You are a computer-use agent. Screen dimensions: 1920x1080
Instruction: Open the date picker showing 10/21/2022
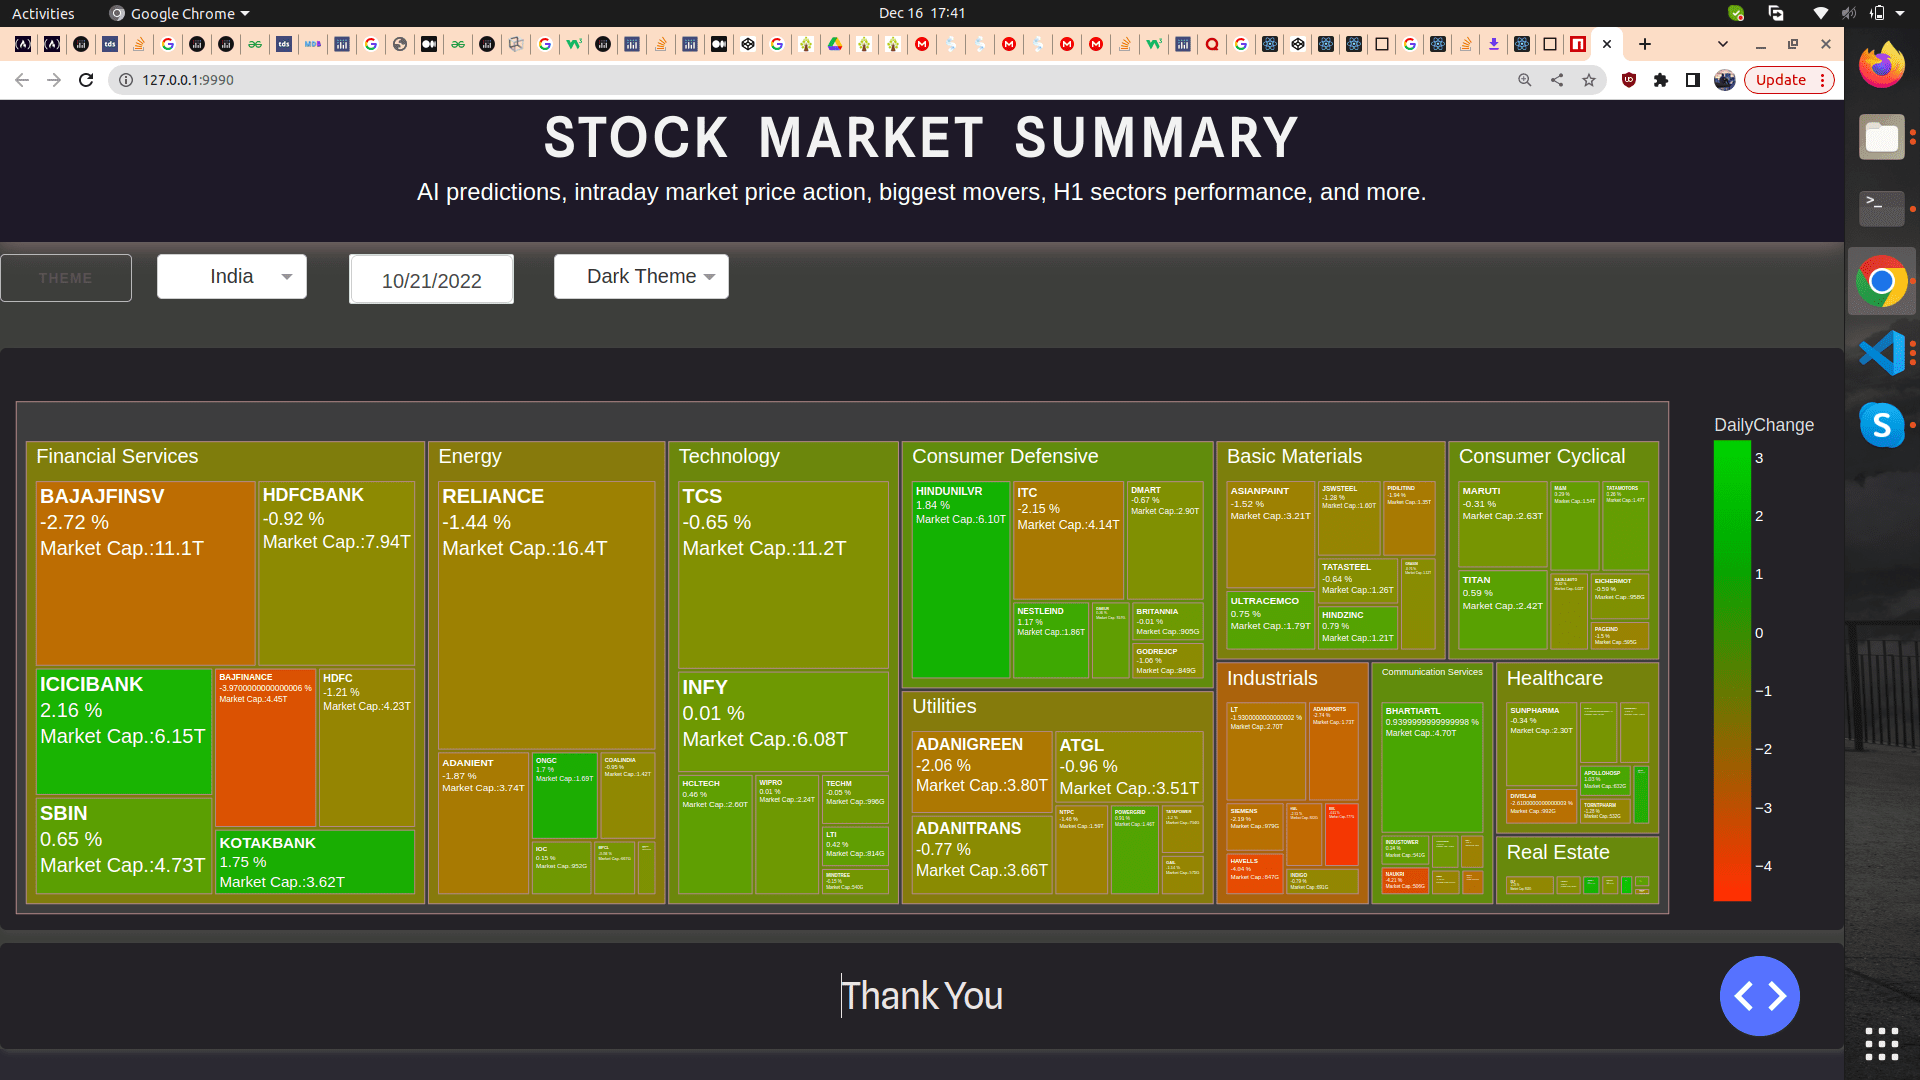click(431, 279)
